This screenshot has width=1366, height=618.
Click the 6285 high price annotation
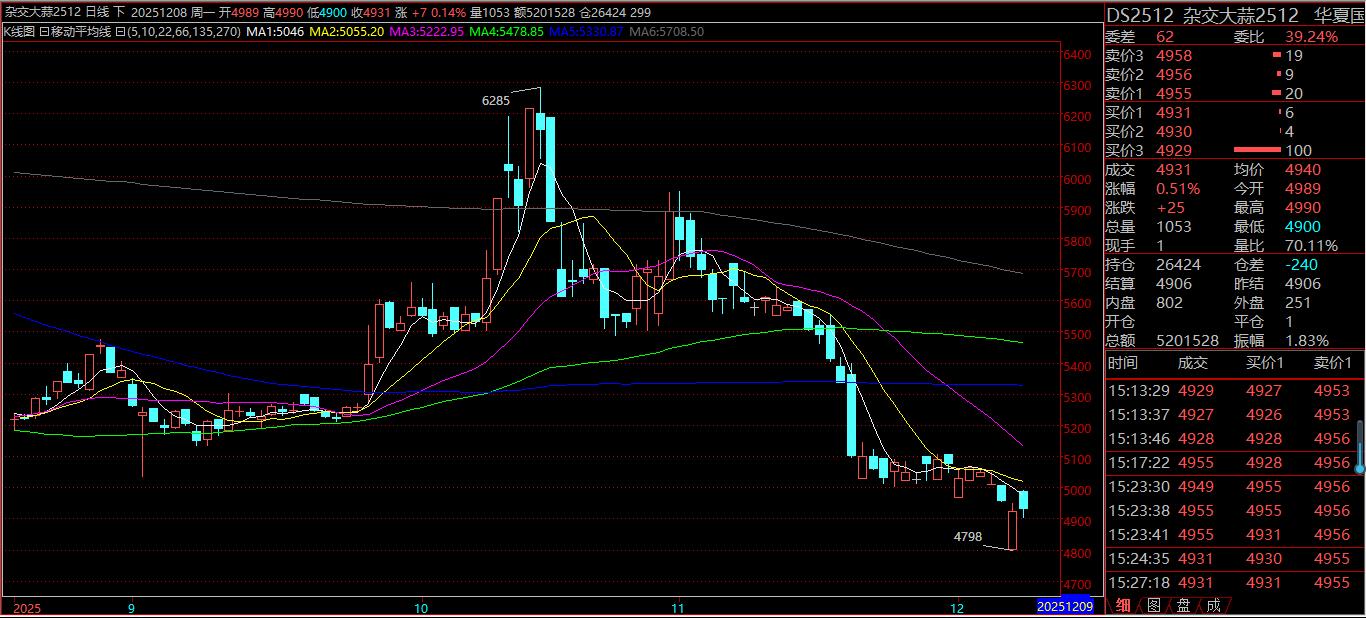495,101
